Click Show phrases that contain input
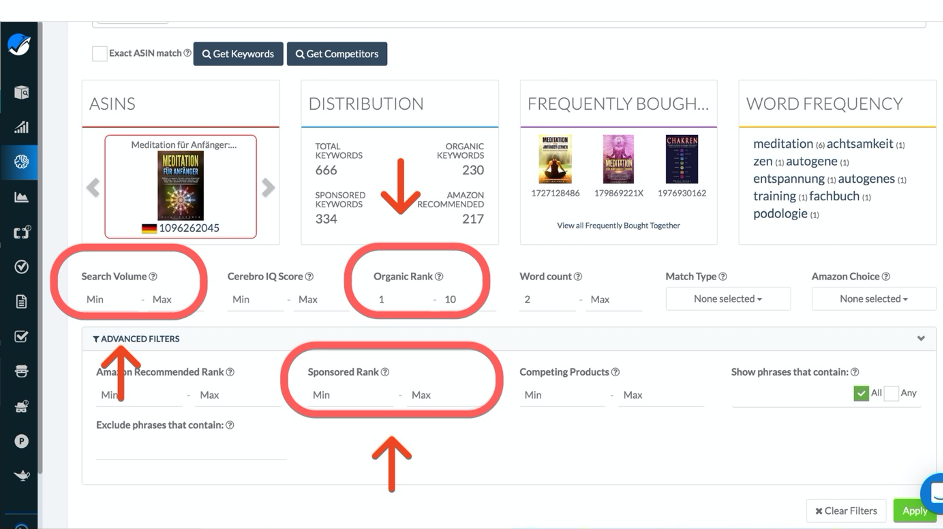 click(791, 395)
